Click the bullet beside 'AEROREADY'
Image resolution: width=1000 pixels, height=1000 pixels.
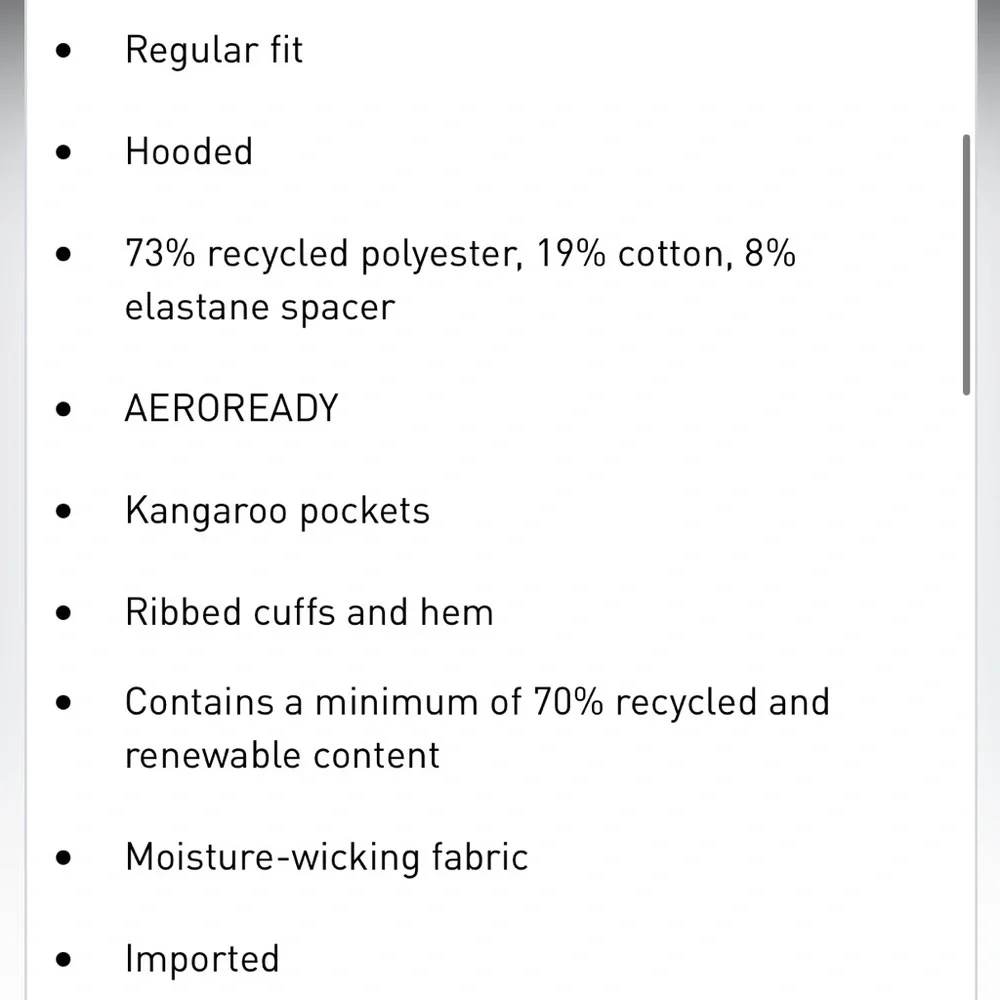[x=63, y=409]
